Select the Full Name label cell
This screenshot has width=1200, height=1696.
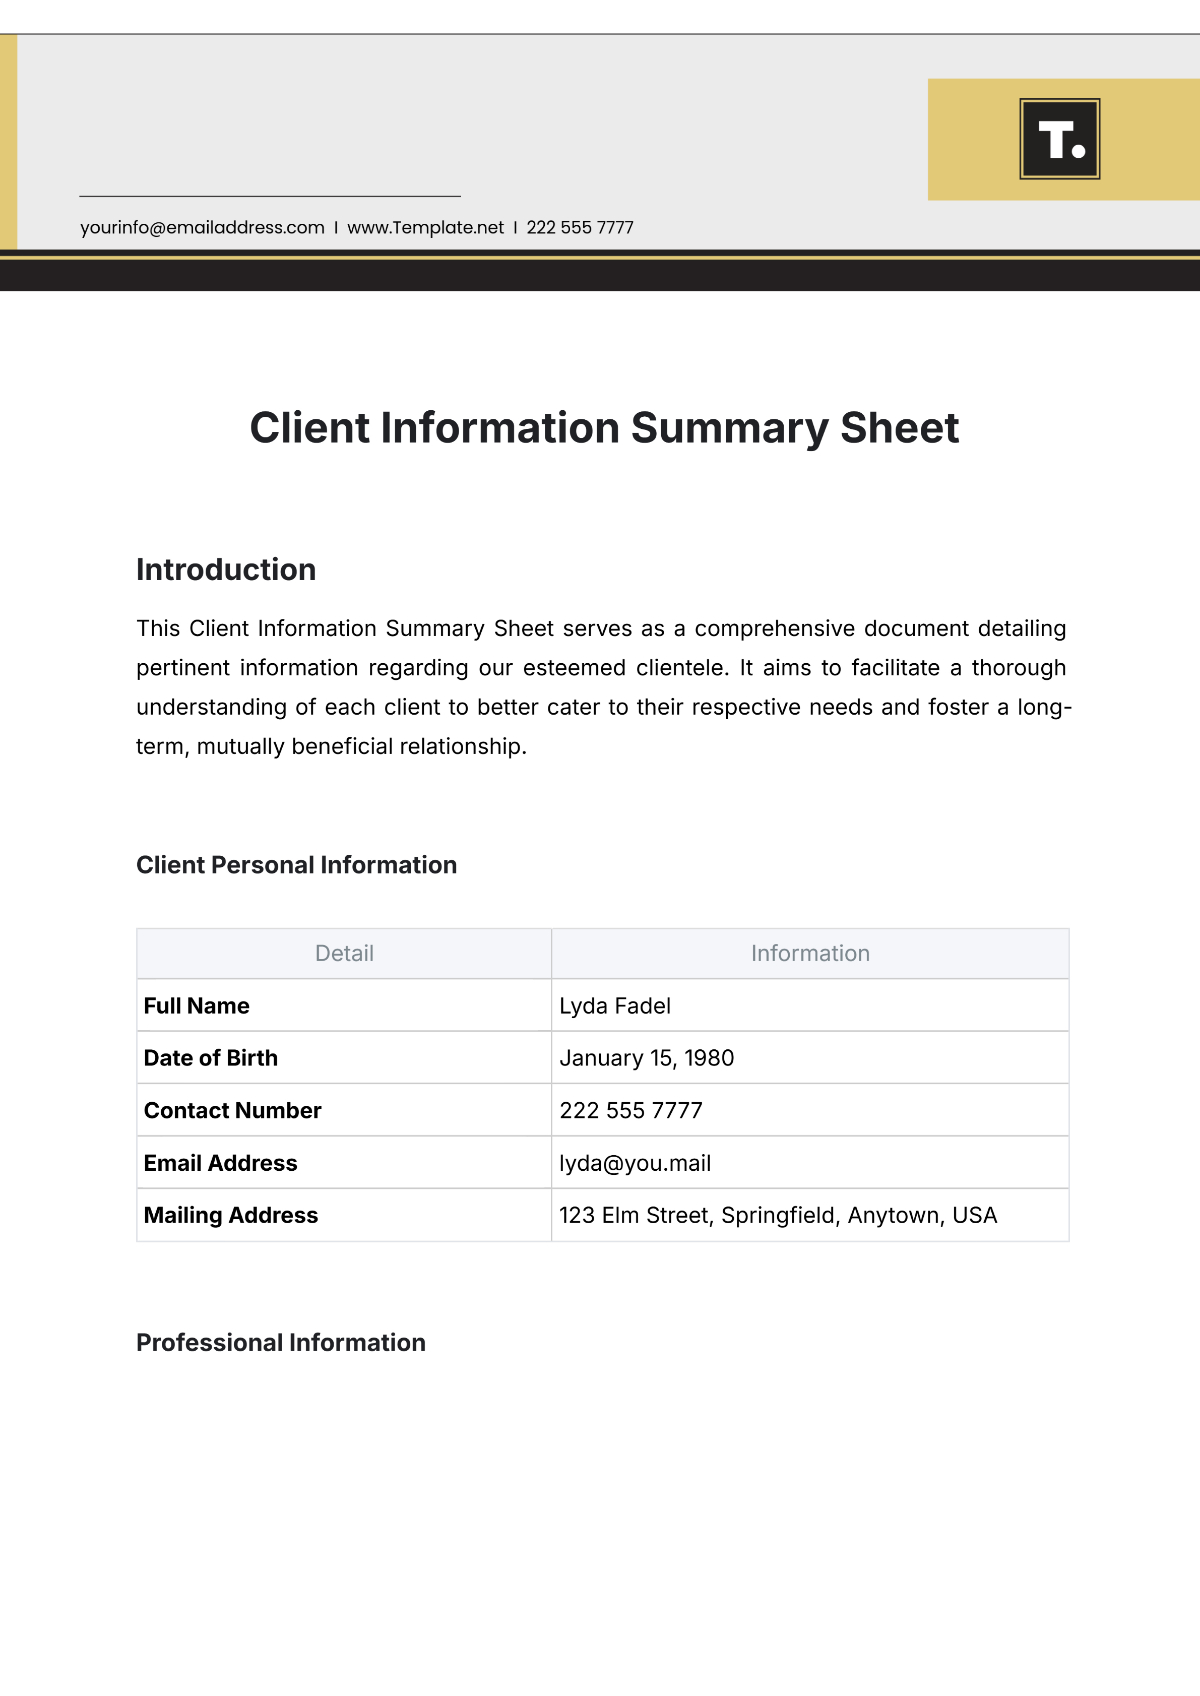[x=197, y=1006]
